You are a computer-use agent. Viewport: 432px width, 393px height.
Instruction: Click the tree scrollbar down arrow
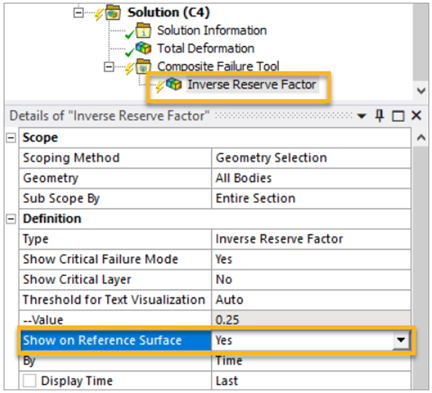(421, 91)
